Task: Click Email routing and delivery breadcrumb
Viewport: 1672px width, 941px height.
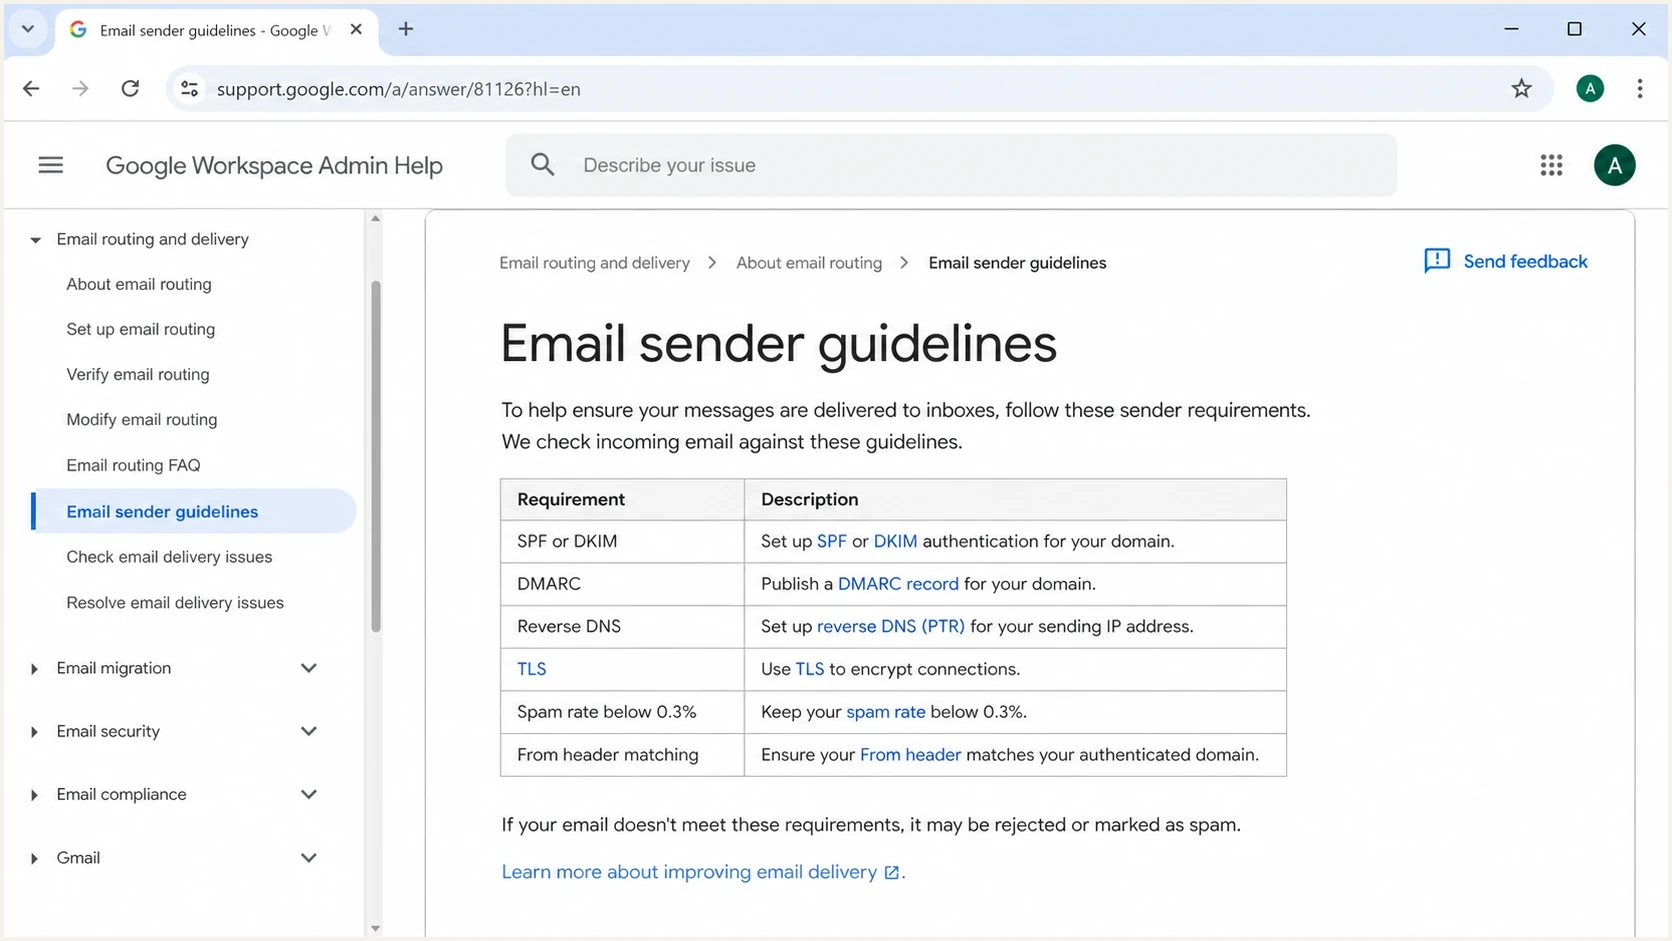Action: 595,263
